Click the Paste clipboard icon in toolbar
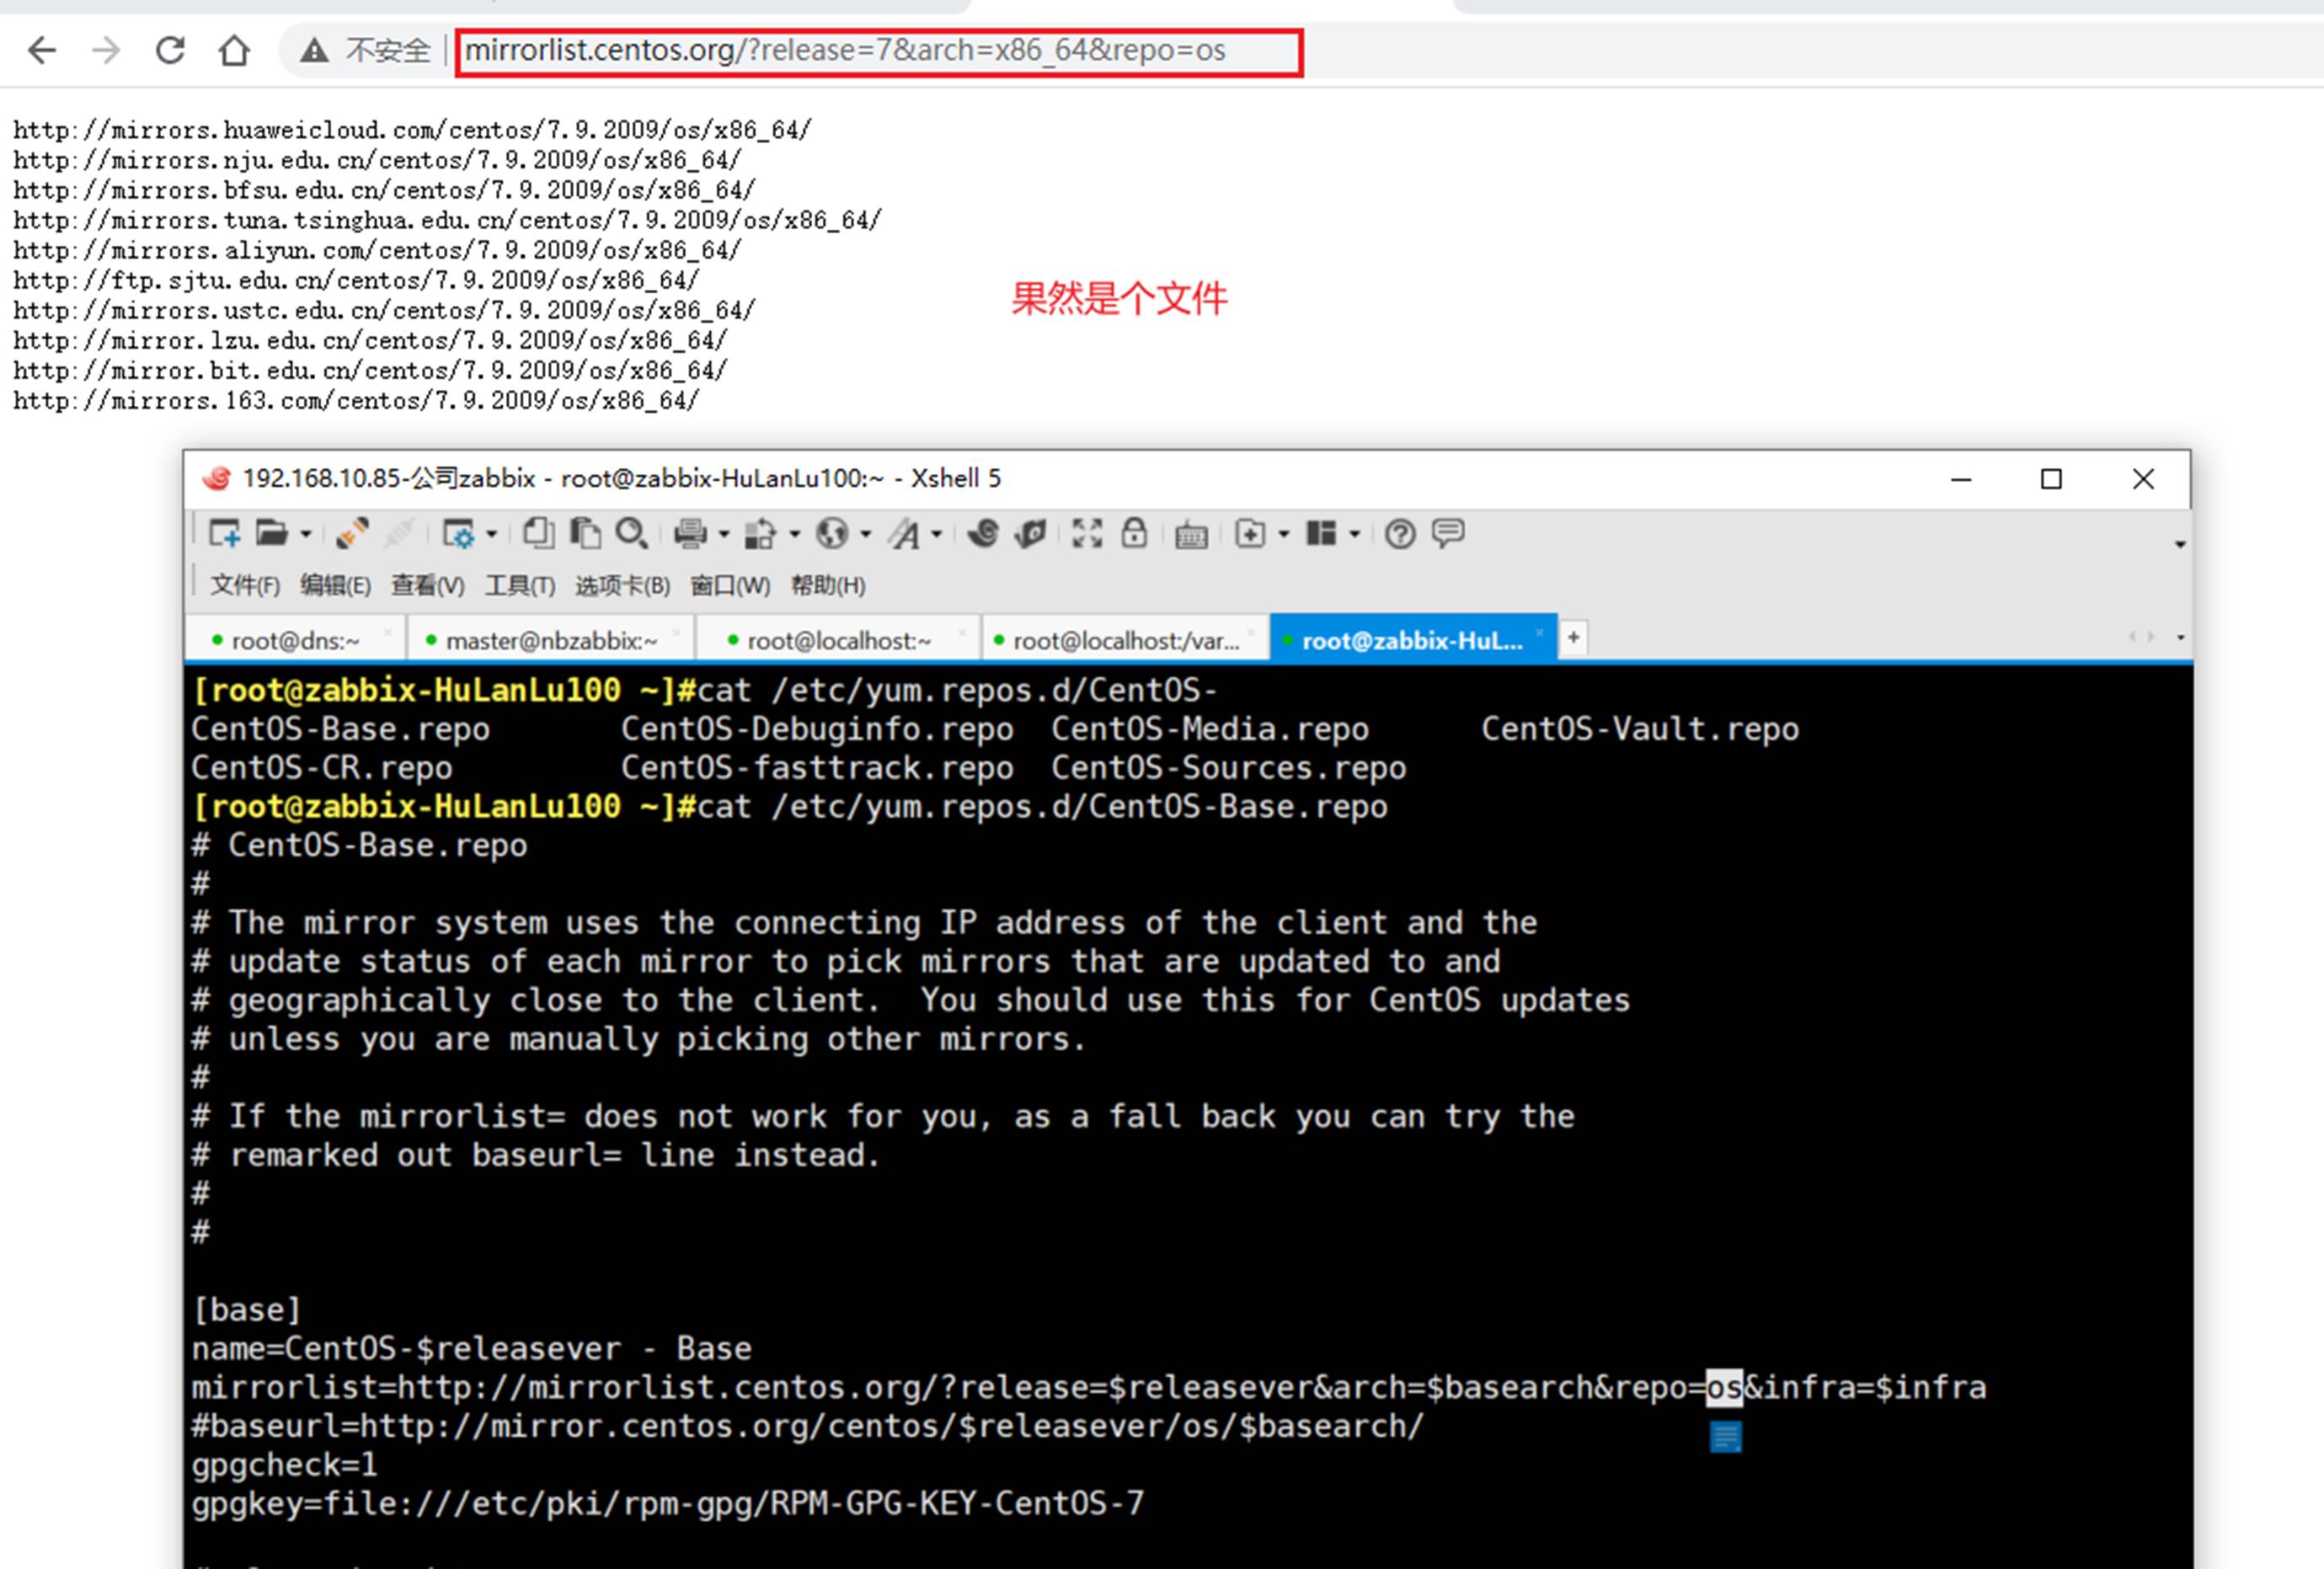This screenshot has height=1569, width=2324. pyautogui.click(x=585, y=534)
